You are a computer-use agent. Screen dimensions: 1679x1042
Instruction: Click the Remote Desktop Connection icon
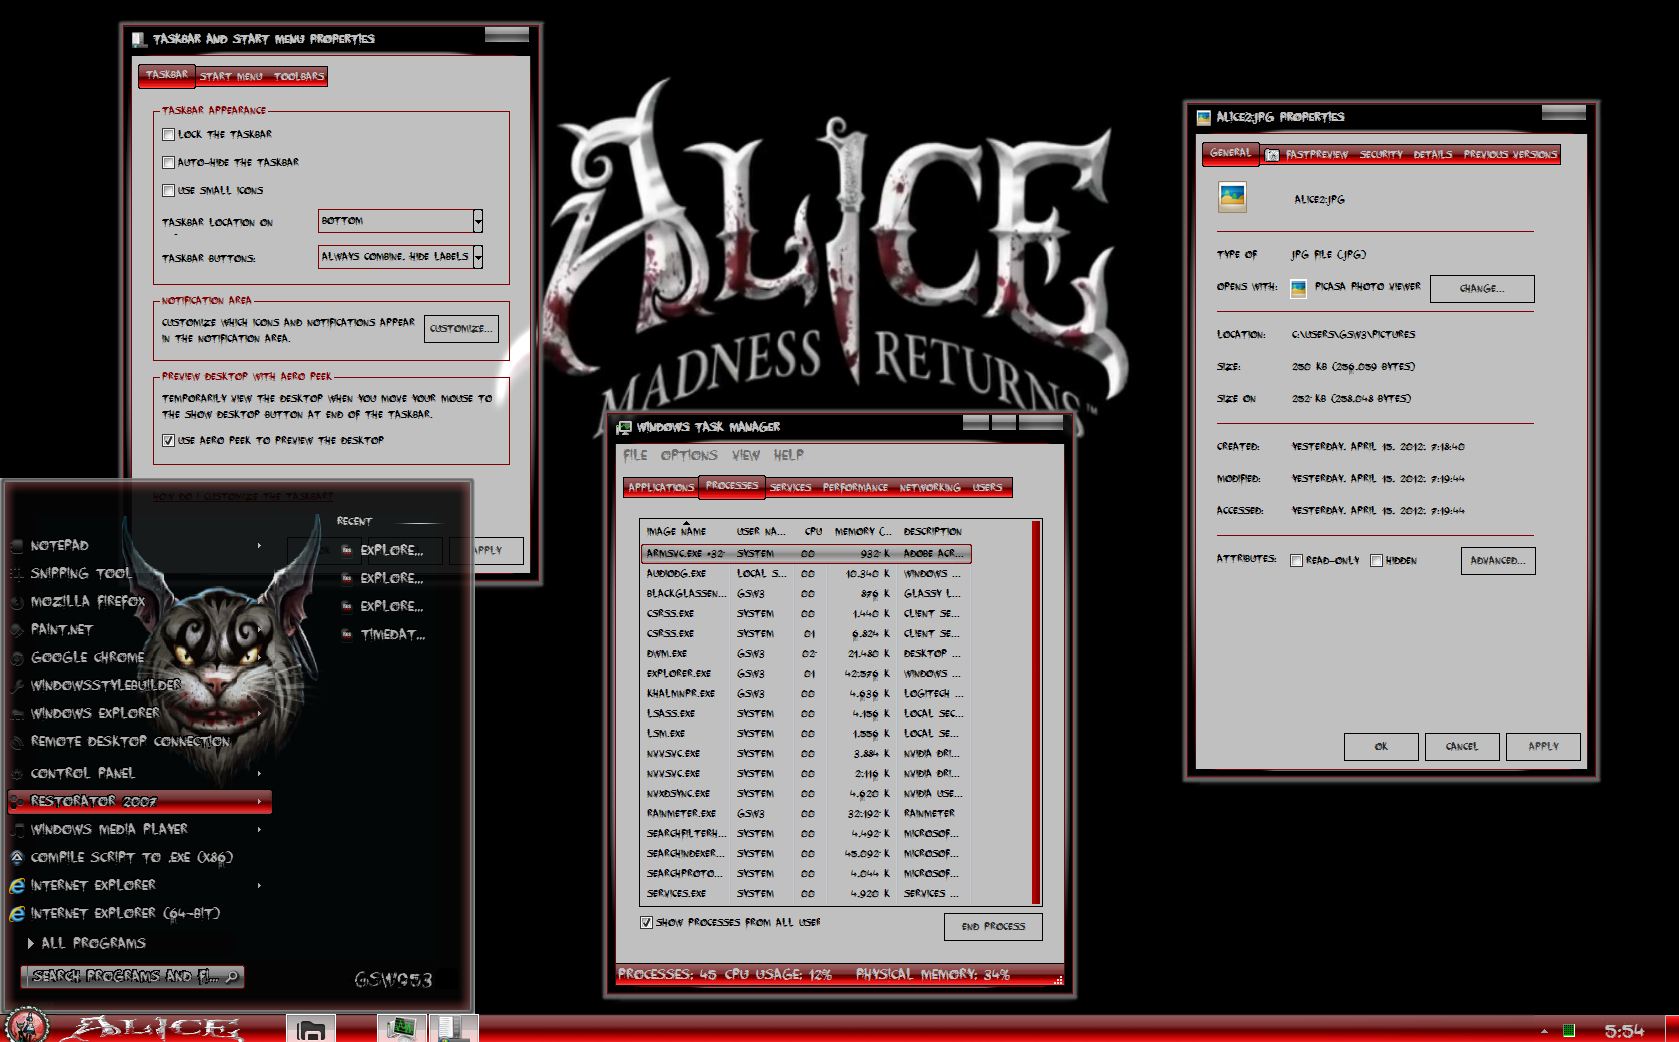click(17, 742)
